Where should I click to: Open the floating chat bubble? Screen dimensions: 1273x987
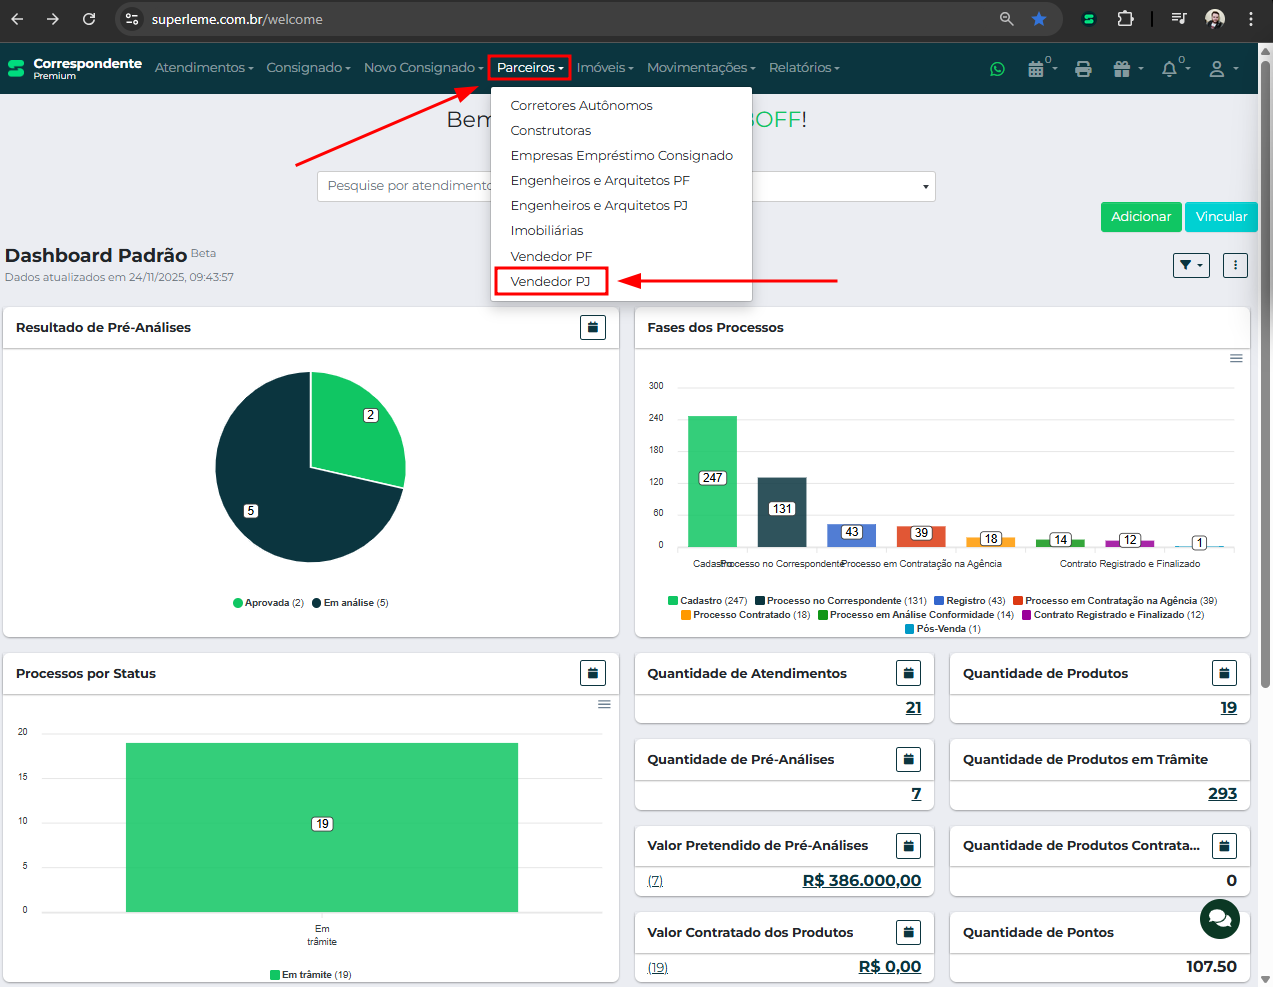(1219, 918)
